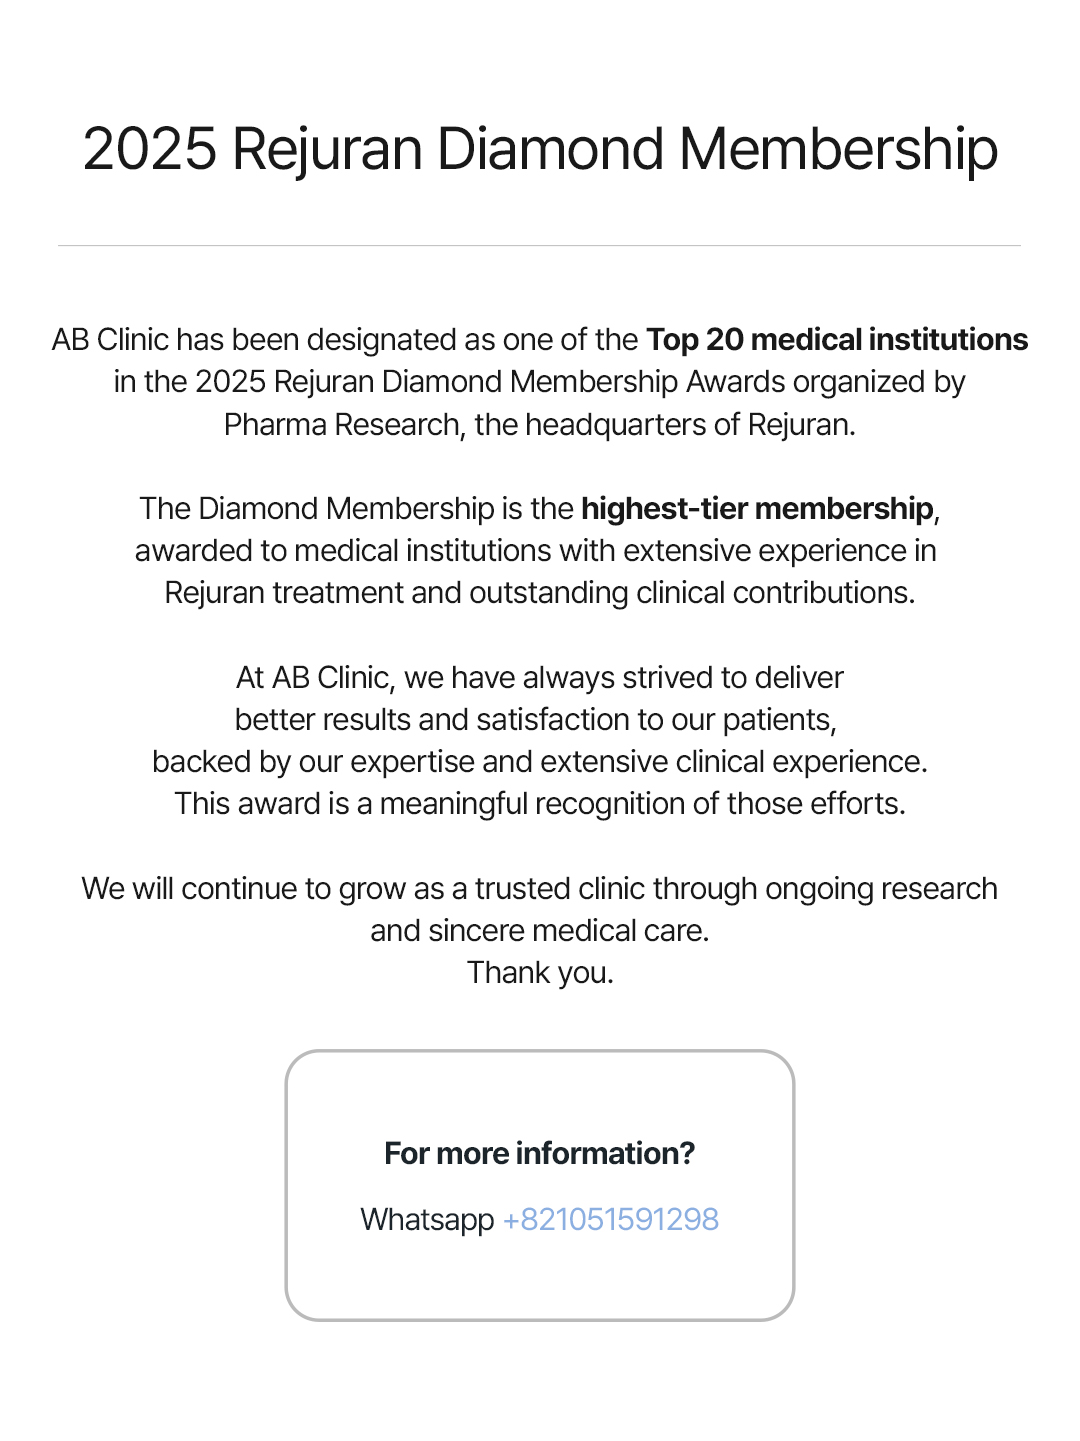This screenshot has width=1080, height=1441.
Task: Click the line starting "At AB Clinic, we have"
Action: pyautogui.click(x=540, y=678)
